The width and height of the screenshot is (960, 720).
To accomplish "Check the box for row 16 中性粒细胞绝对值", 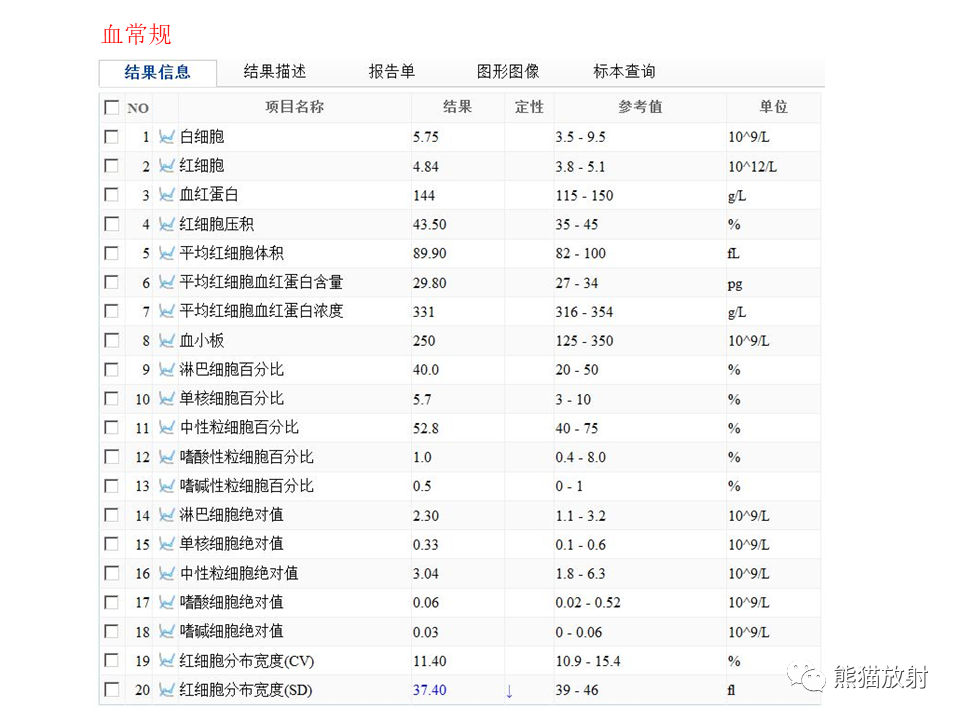I will pos(111,573).
